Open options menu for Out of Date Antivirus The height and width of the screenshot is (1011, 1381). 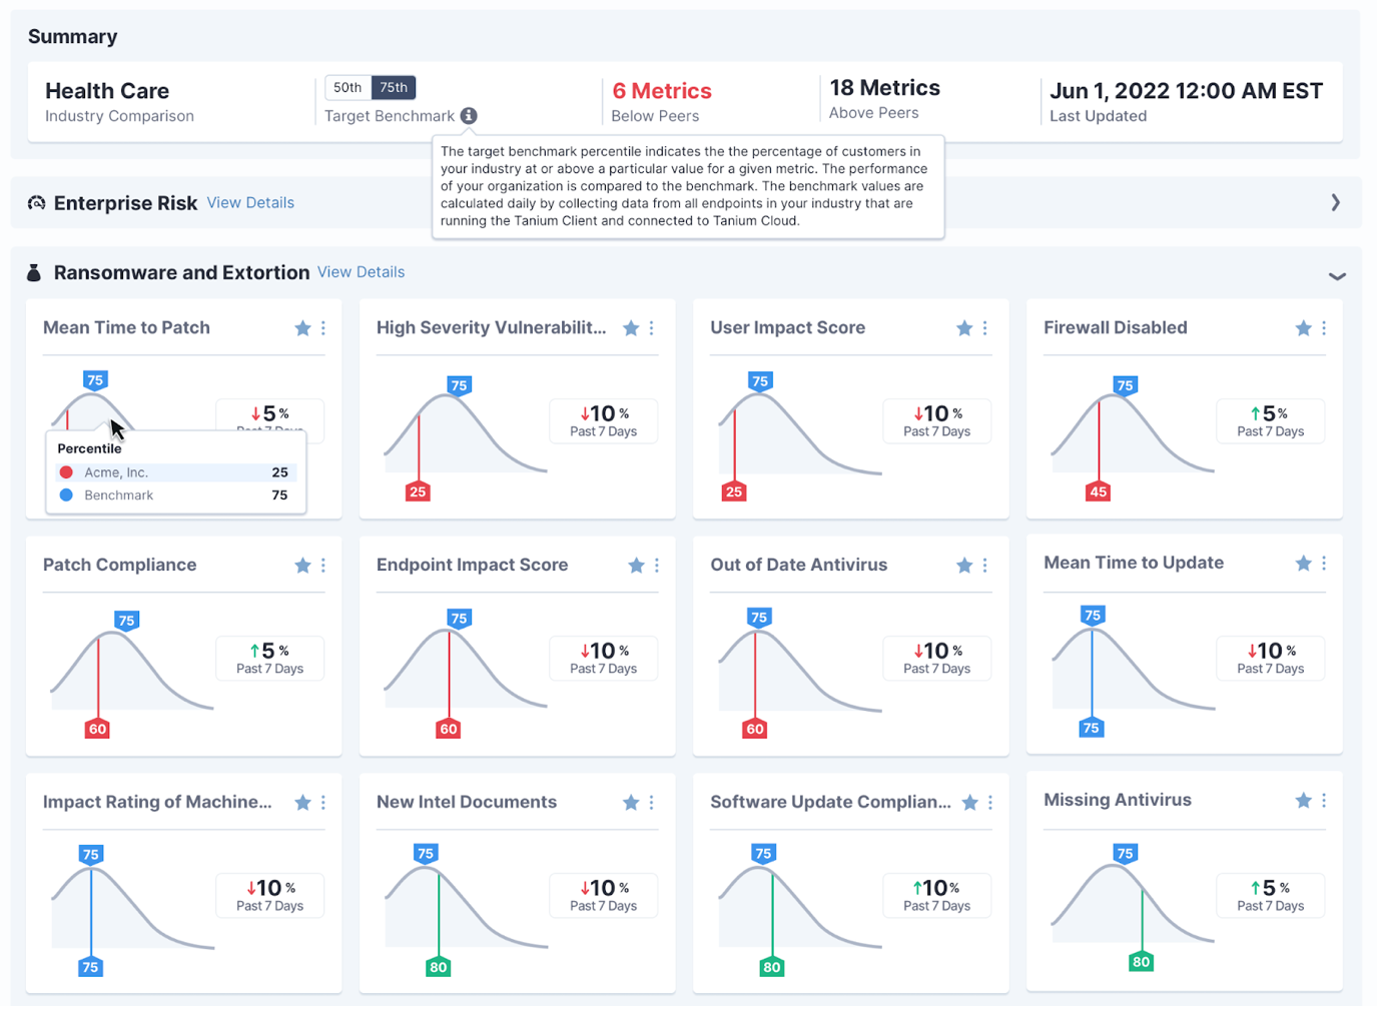(x=985, y=566)
